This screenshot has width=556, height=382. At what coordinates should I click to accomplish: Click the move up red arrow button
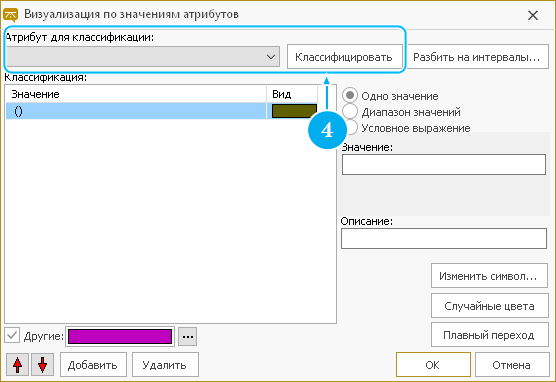click(x=17, y=364)
